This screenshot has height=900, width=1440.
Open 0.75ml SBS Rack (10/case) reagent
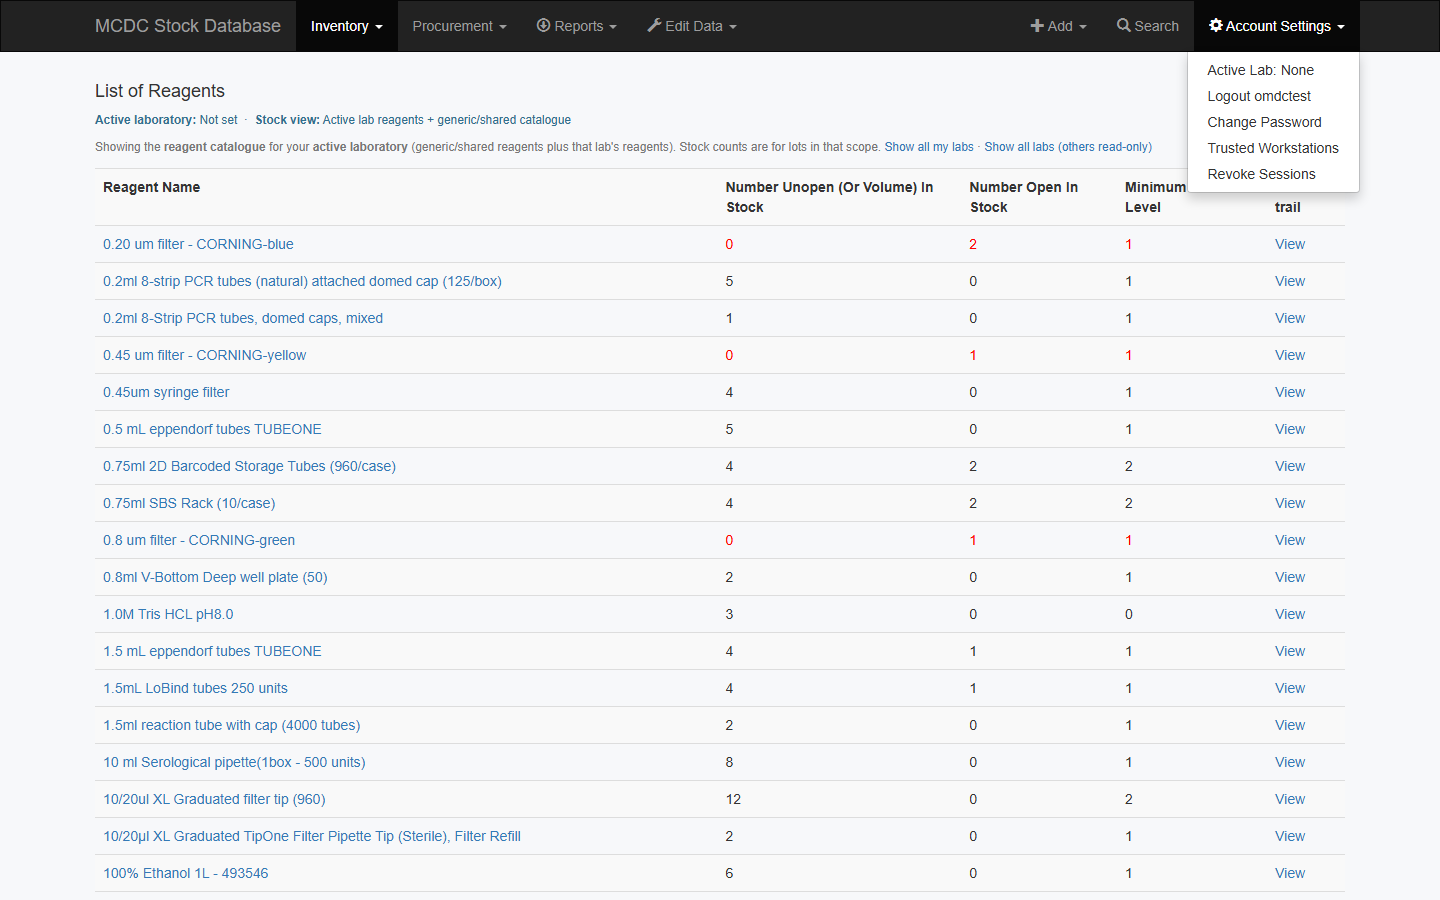click(x=189, y=503)
